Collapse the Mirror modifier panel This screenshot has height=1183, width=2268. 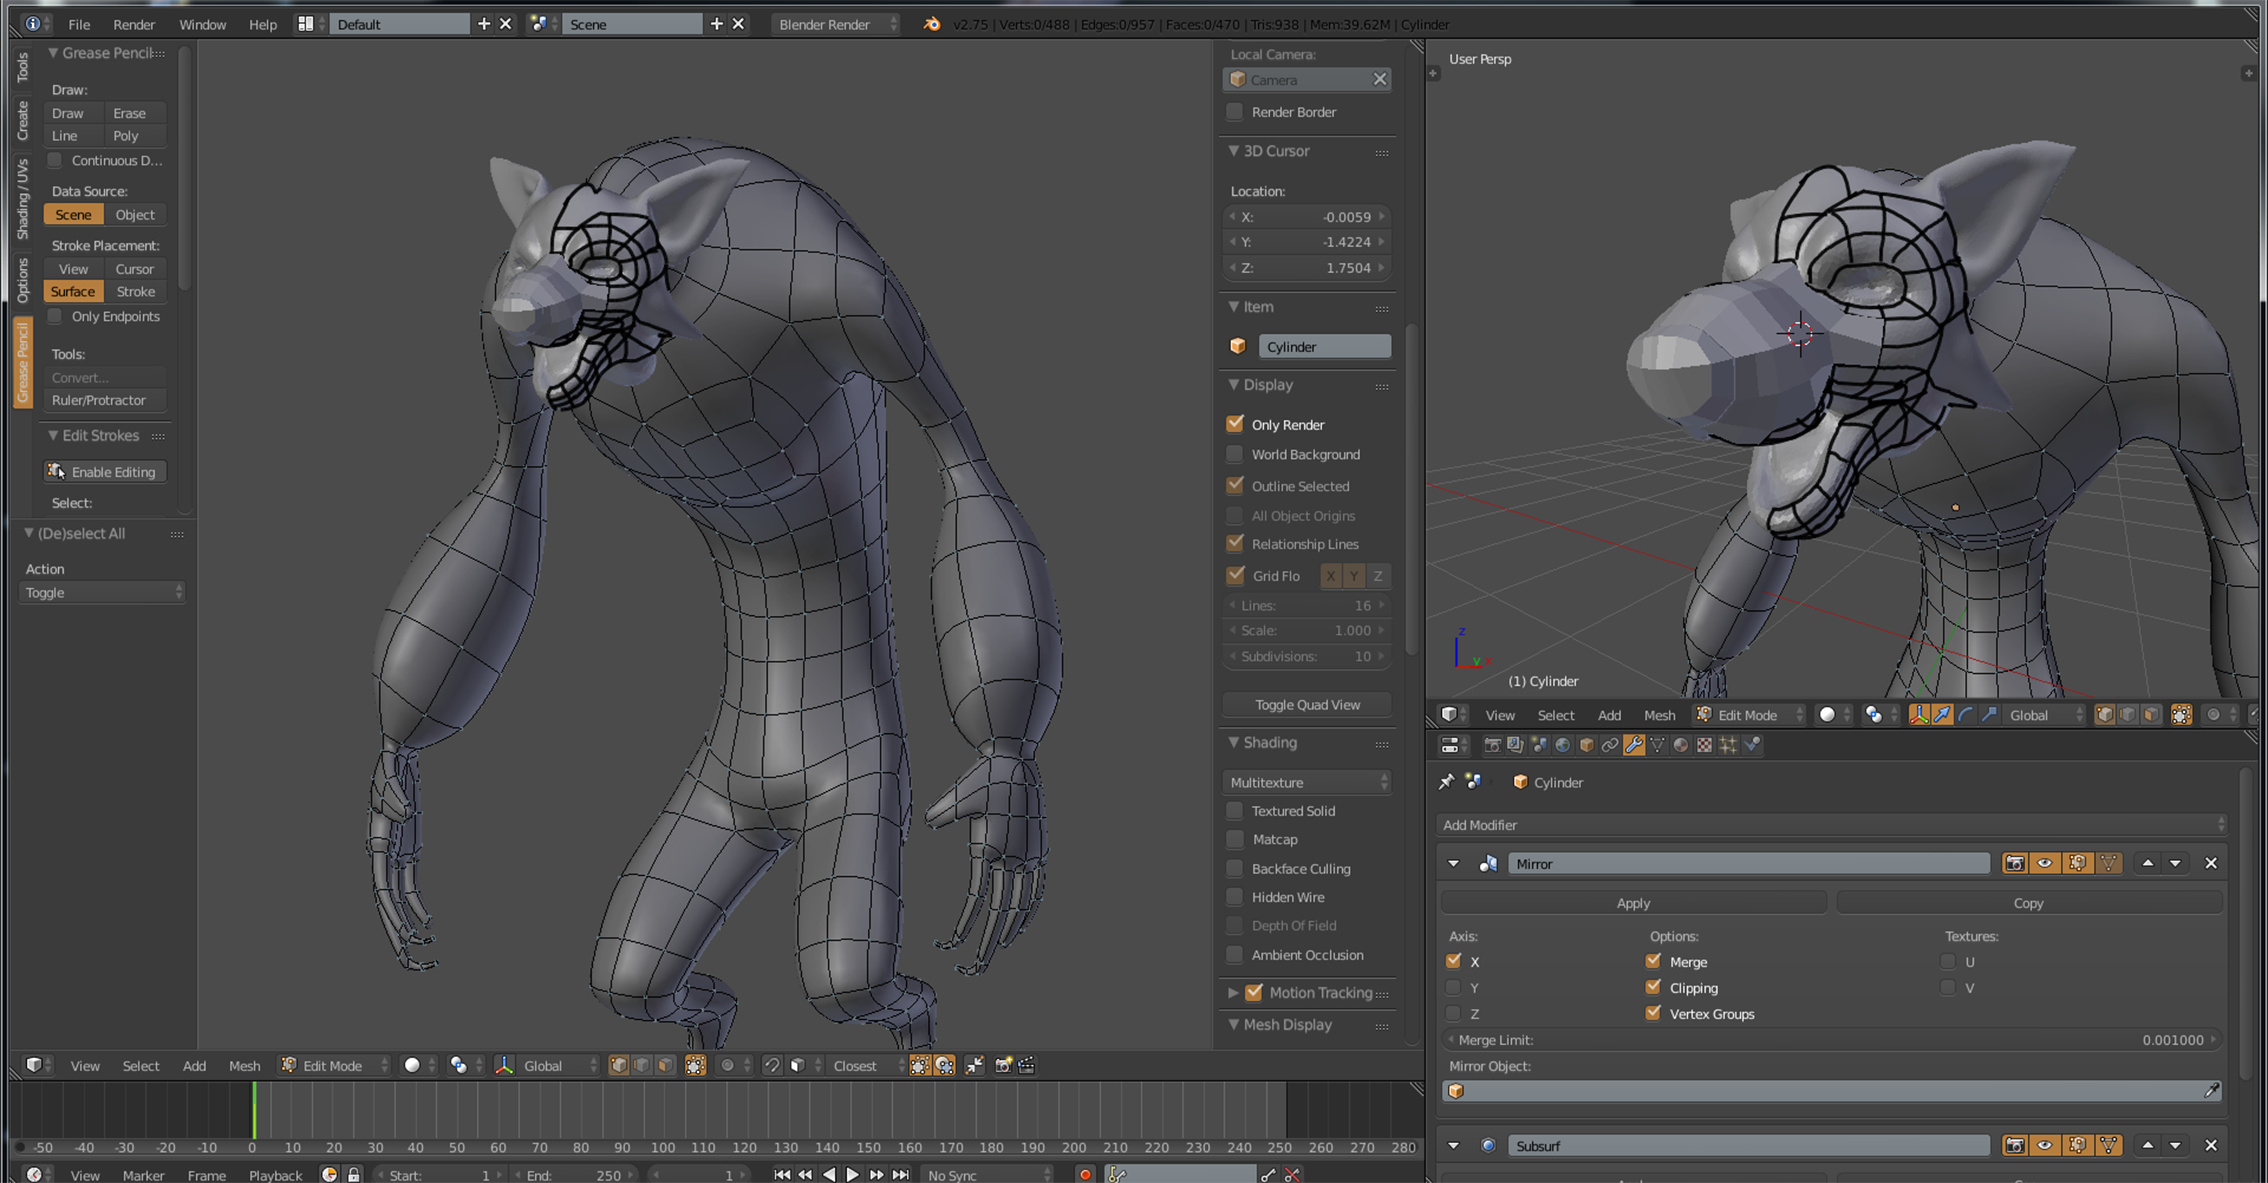pyautogui.click(x=1454, y=864)
